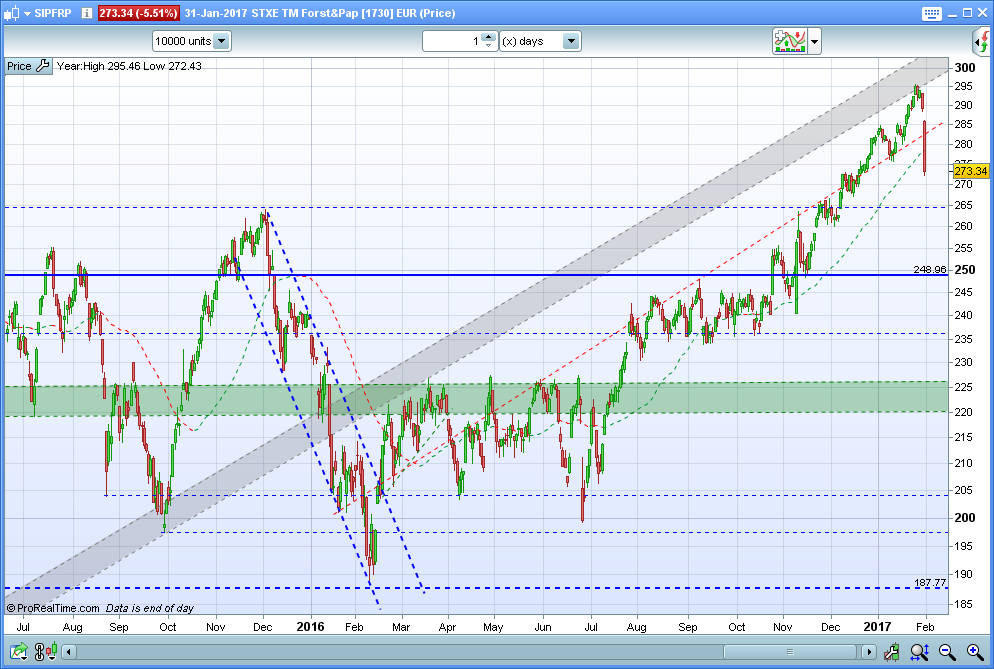Click the horizontal scrollbar thumb
This screenshot has height=669, width=994.
click(789, 652)
